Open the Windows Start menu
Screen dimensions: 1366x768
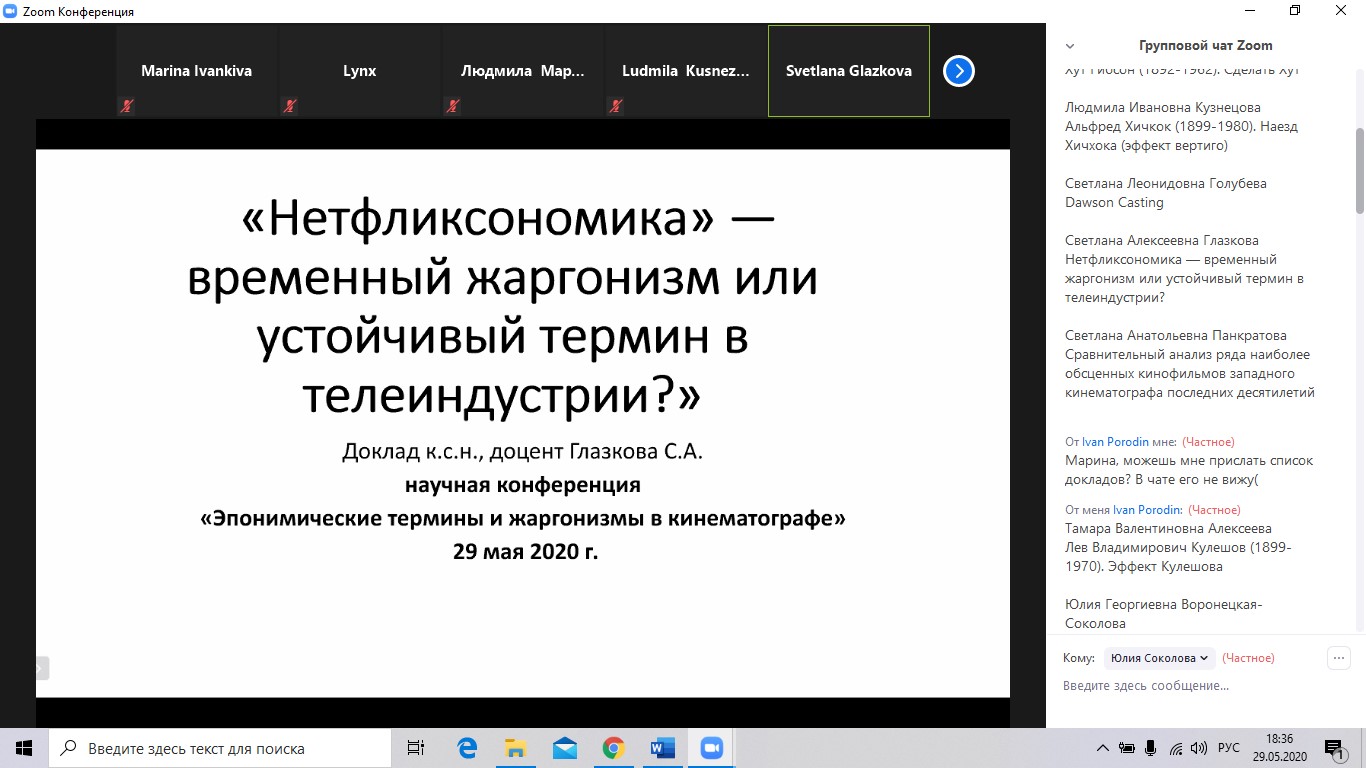point(24,748)
